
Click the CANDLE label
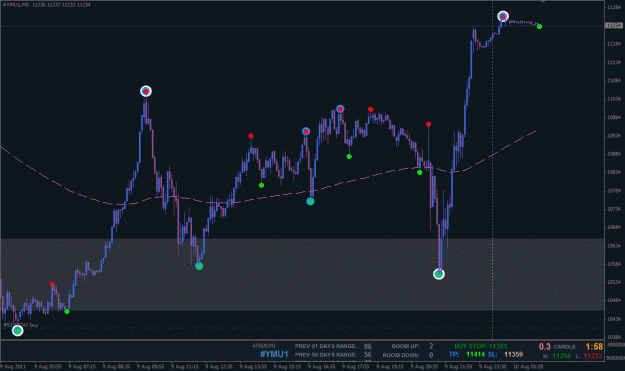tap(564, 347)
